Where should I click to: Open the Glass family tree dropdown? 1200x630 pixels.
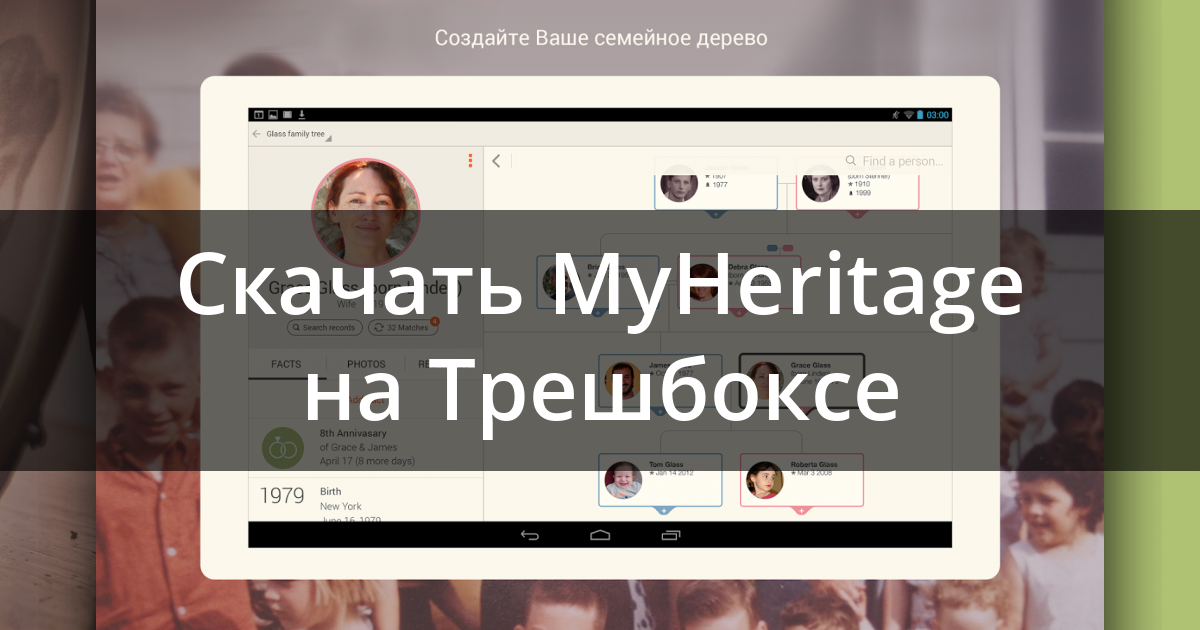297,134
